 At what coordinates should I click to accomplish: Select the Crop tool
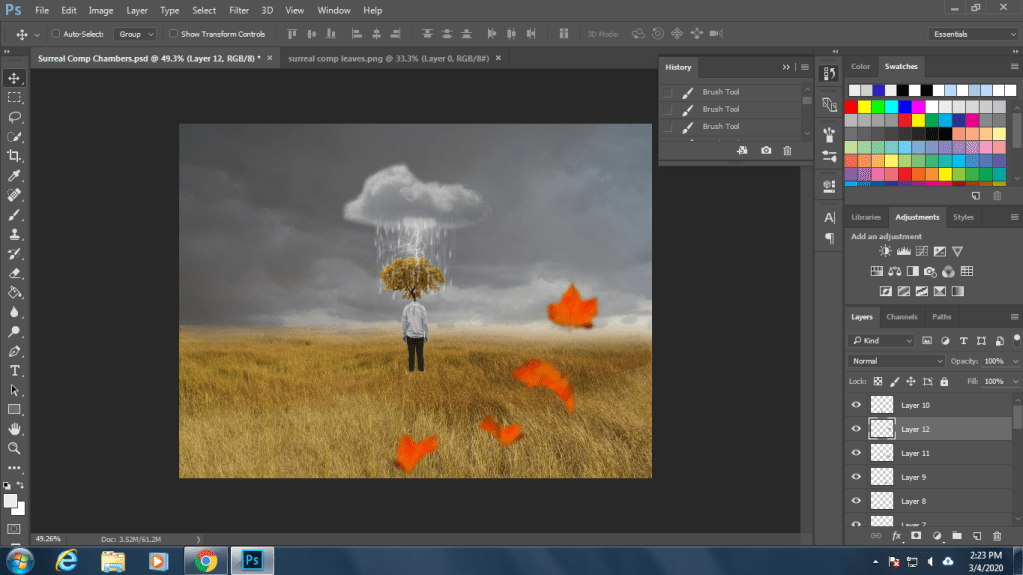[x=15, y=156]
